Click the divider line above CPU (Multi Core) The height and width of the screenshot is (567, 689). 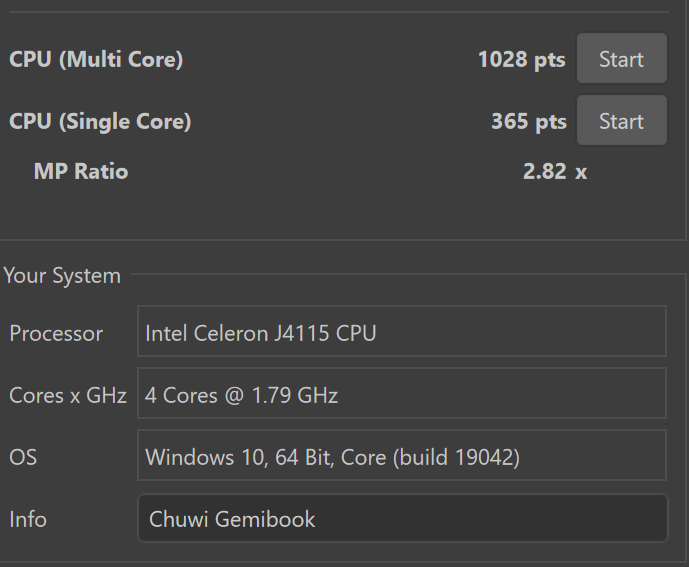[x=340, y=12]
